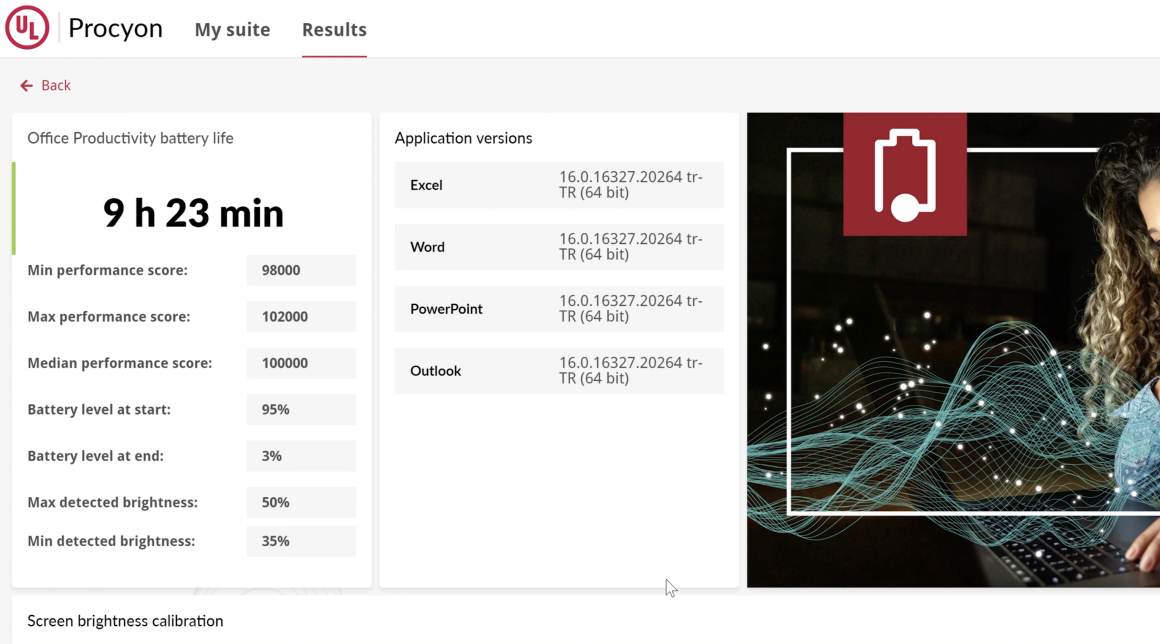Screen dimensions: 1160x644
Task: Click the Min detected brightness label
Action: 111,541
